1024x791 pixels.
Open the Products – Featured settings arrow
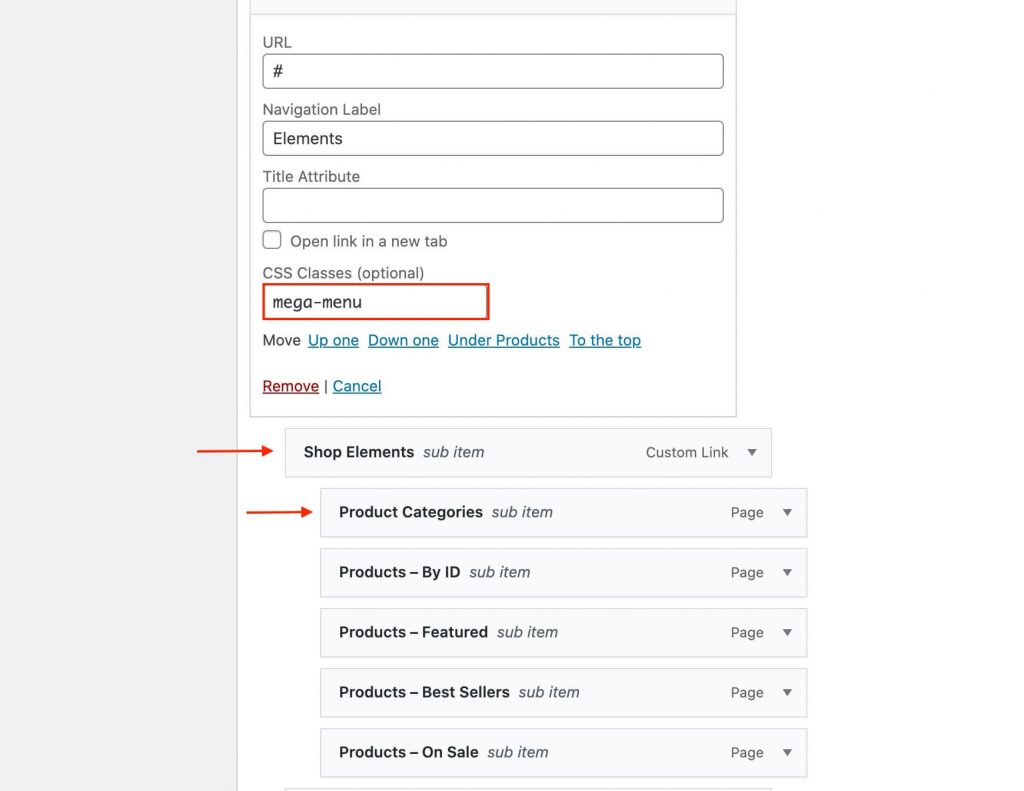click(x=786, y=632)
